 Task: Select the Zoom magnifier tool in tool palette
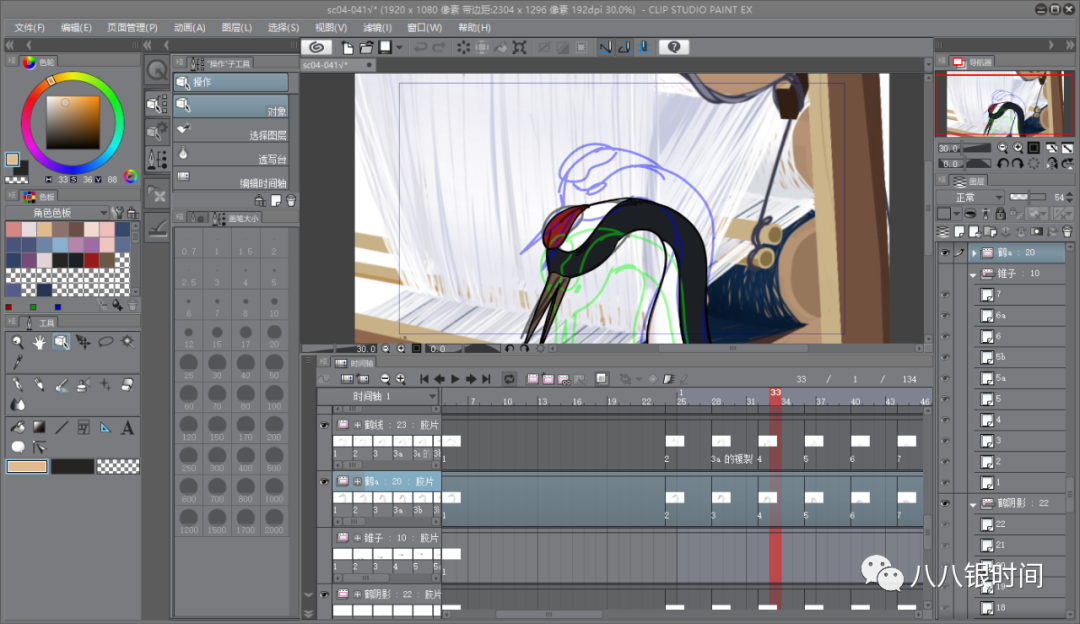(x=17, y=342)
